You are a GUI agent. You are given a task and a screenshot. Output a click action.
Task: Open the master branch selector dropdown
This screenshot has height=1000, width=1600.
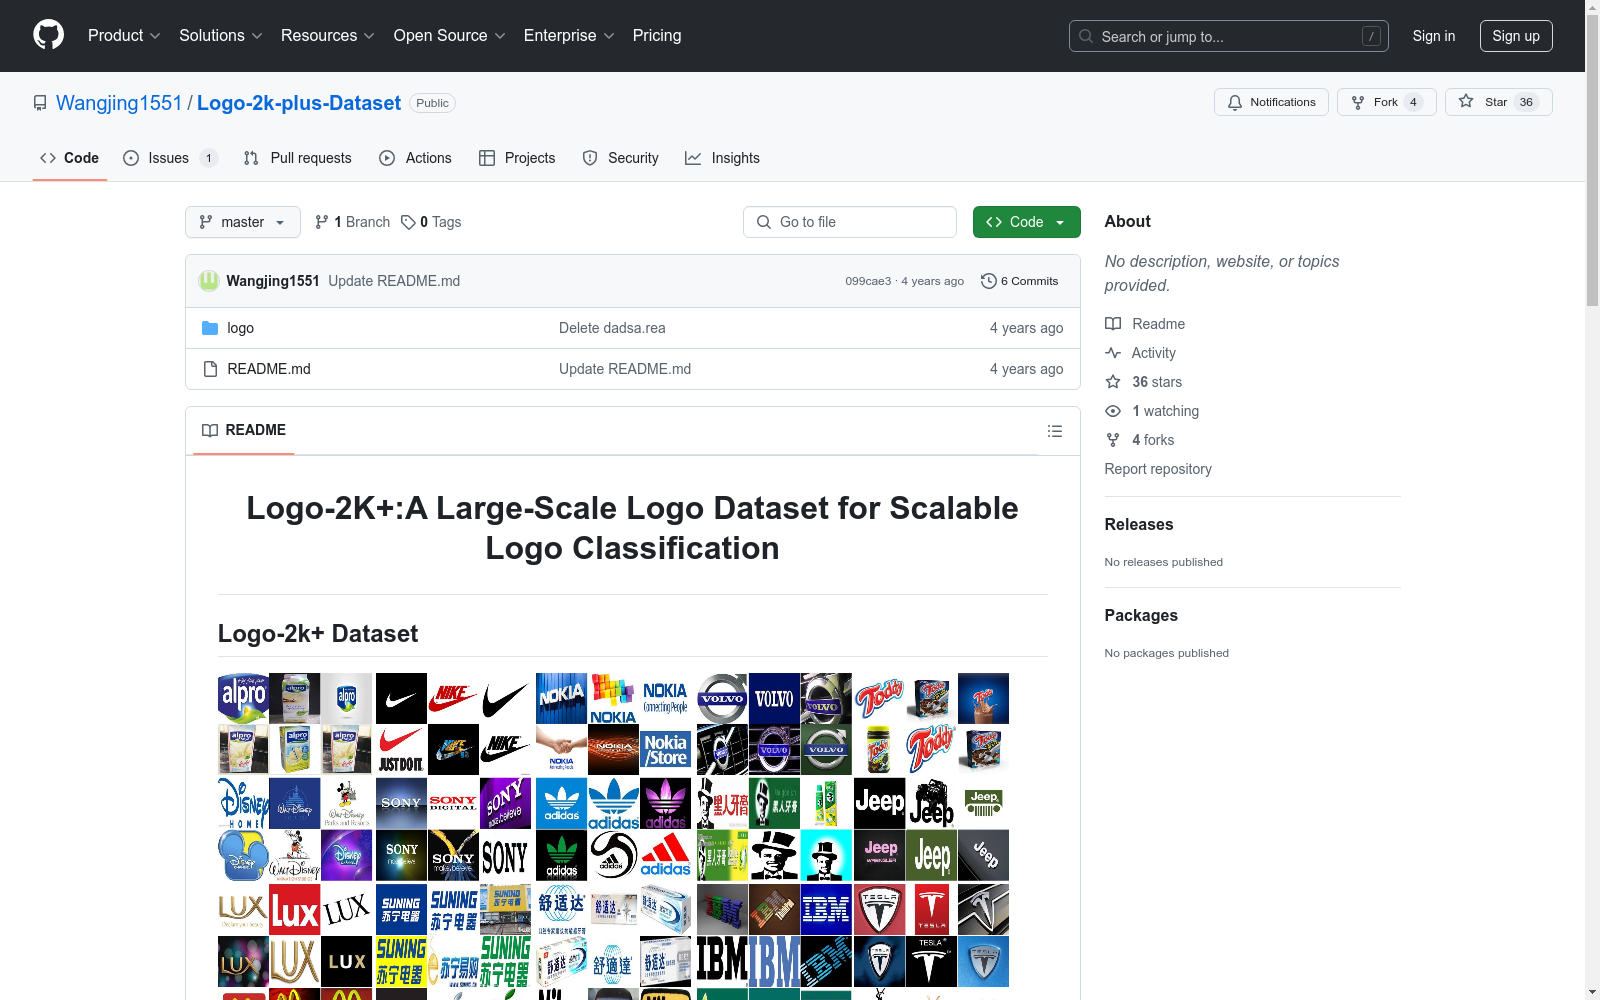pyautogui.click(x=243, y=222)
